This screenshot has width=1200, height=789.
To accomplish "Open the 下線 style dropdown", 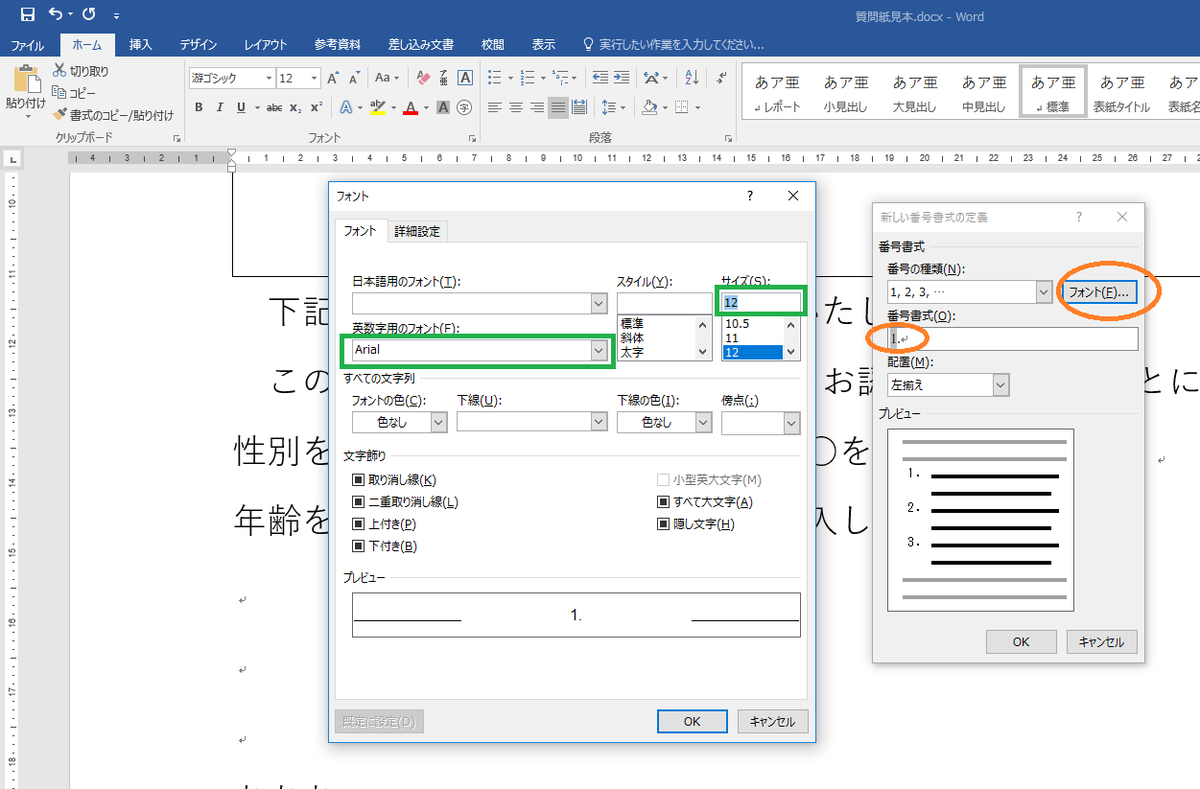I will (x=598, y=423).
